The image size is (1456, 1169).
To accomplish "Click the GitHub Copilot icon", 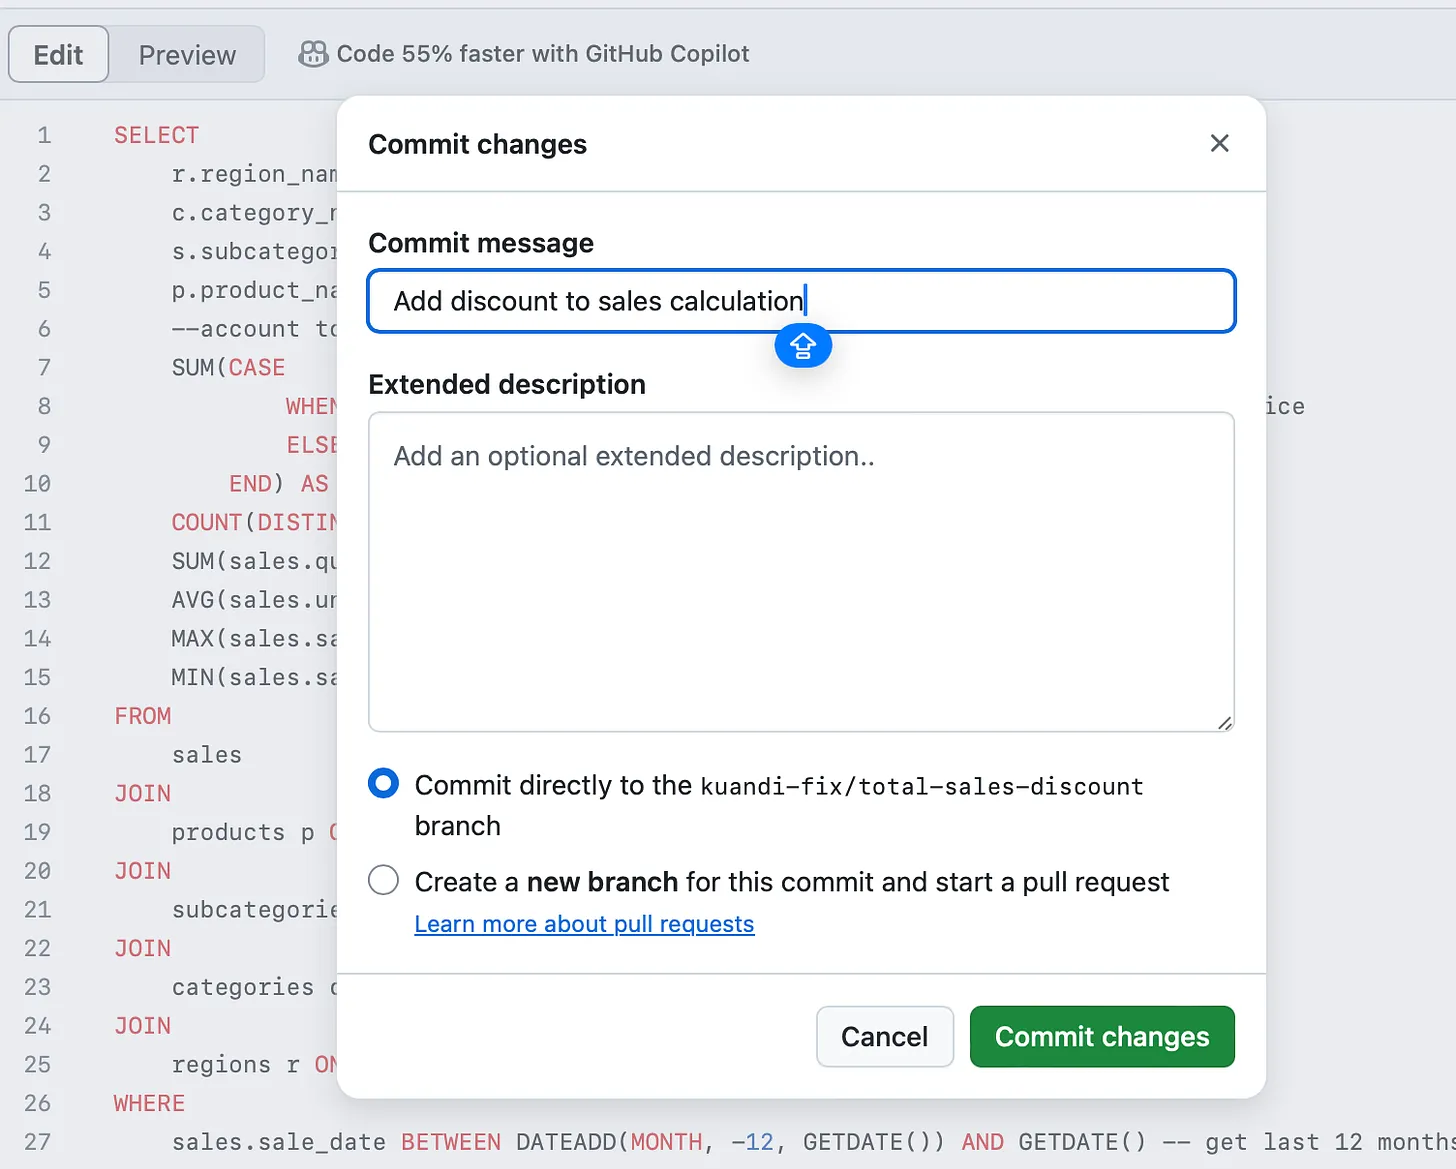I will click(313, 54).
